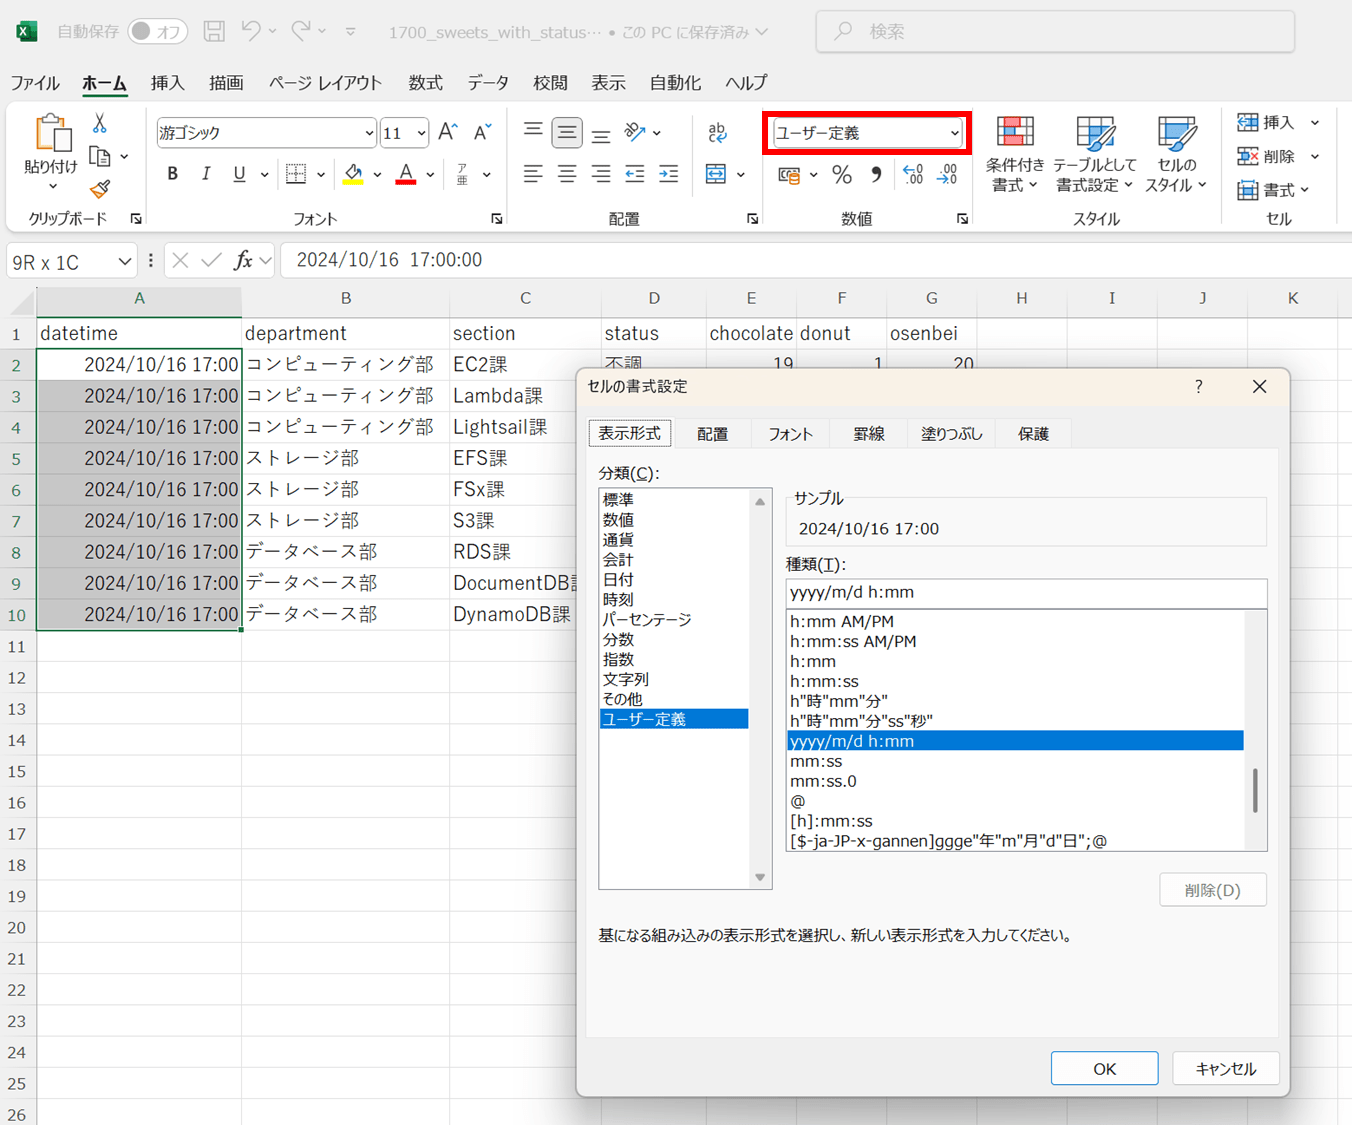The height and width of the screenshot is (1125, 1352).
Task: Apply Percent style format
Action: [x=842, y=175]
